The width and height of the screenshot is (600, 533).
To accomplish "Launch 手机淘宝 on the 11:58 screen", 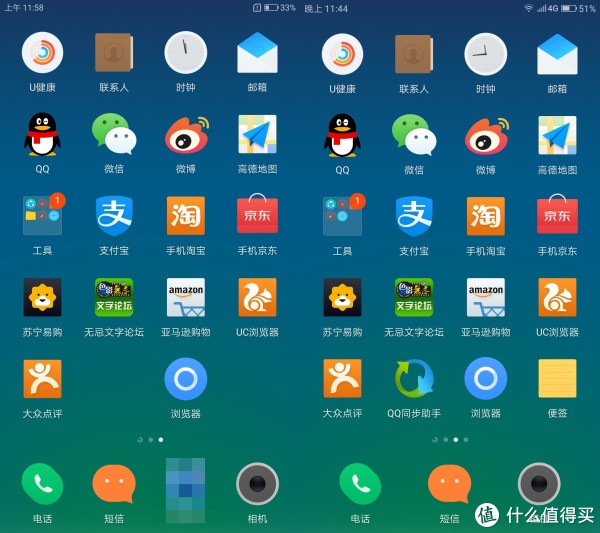I will (x=186, y=215).
